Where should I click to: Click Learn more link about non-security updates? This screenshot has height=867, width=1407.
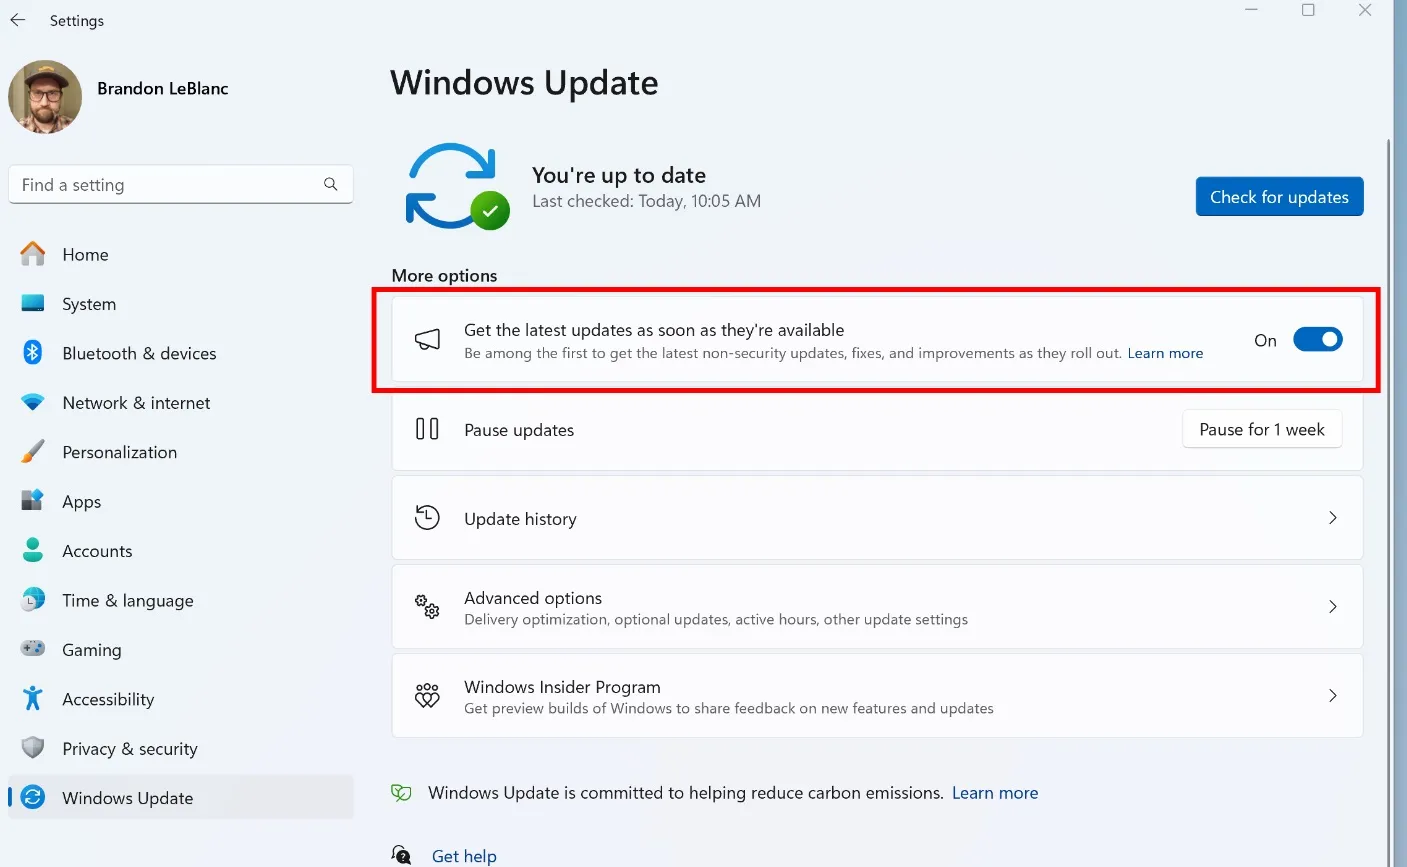1165,353
